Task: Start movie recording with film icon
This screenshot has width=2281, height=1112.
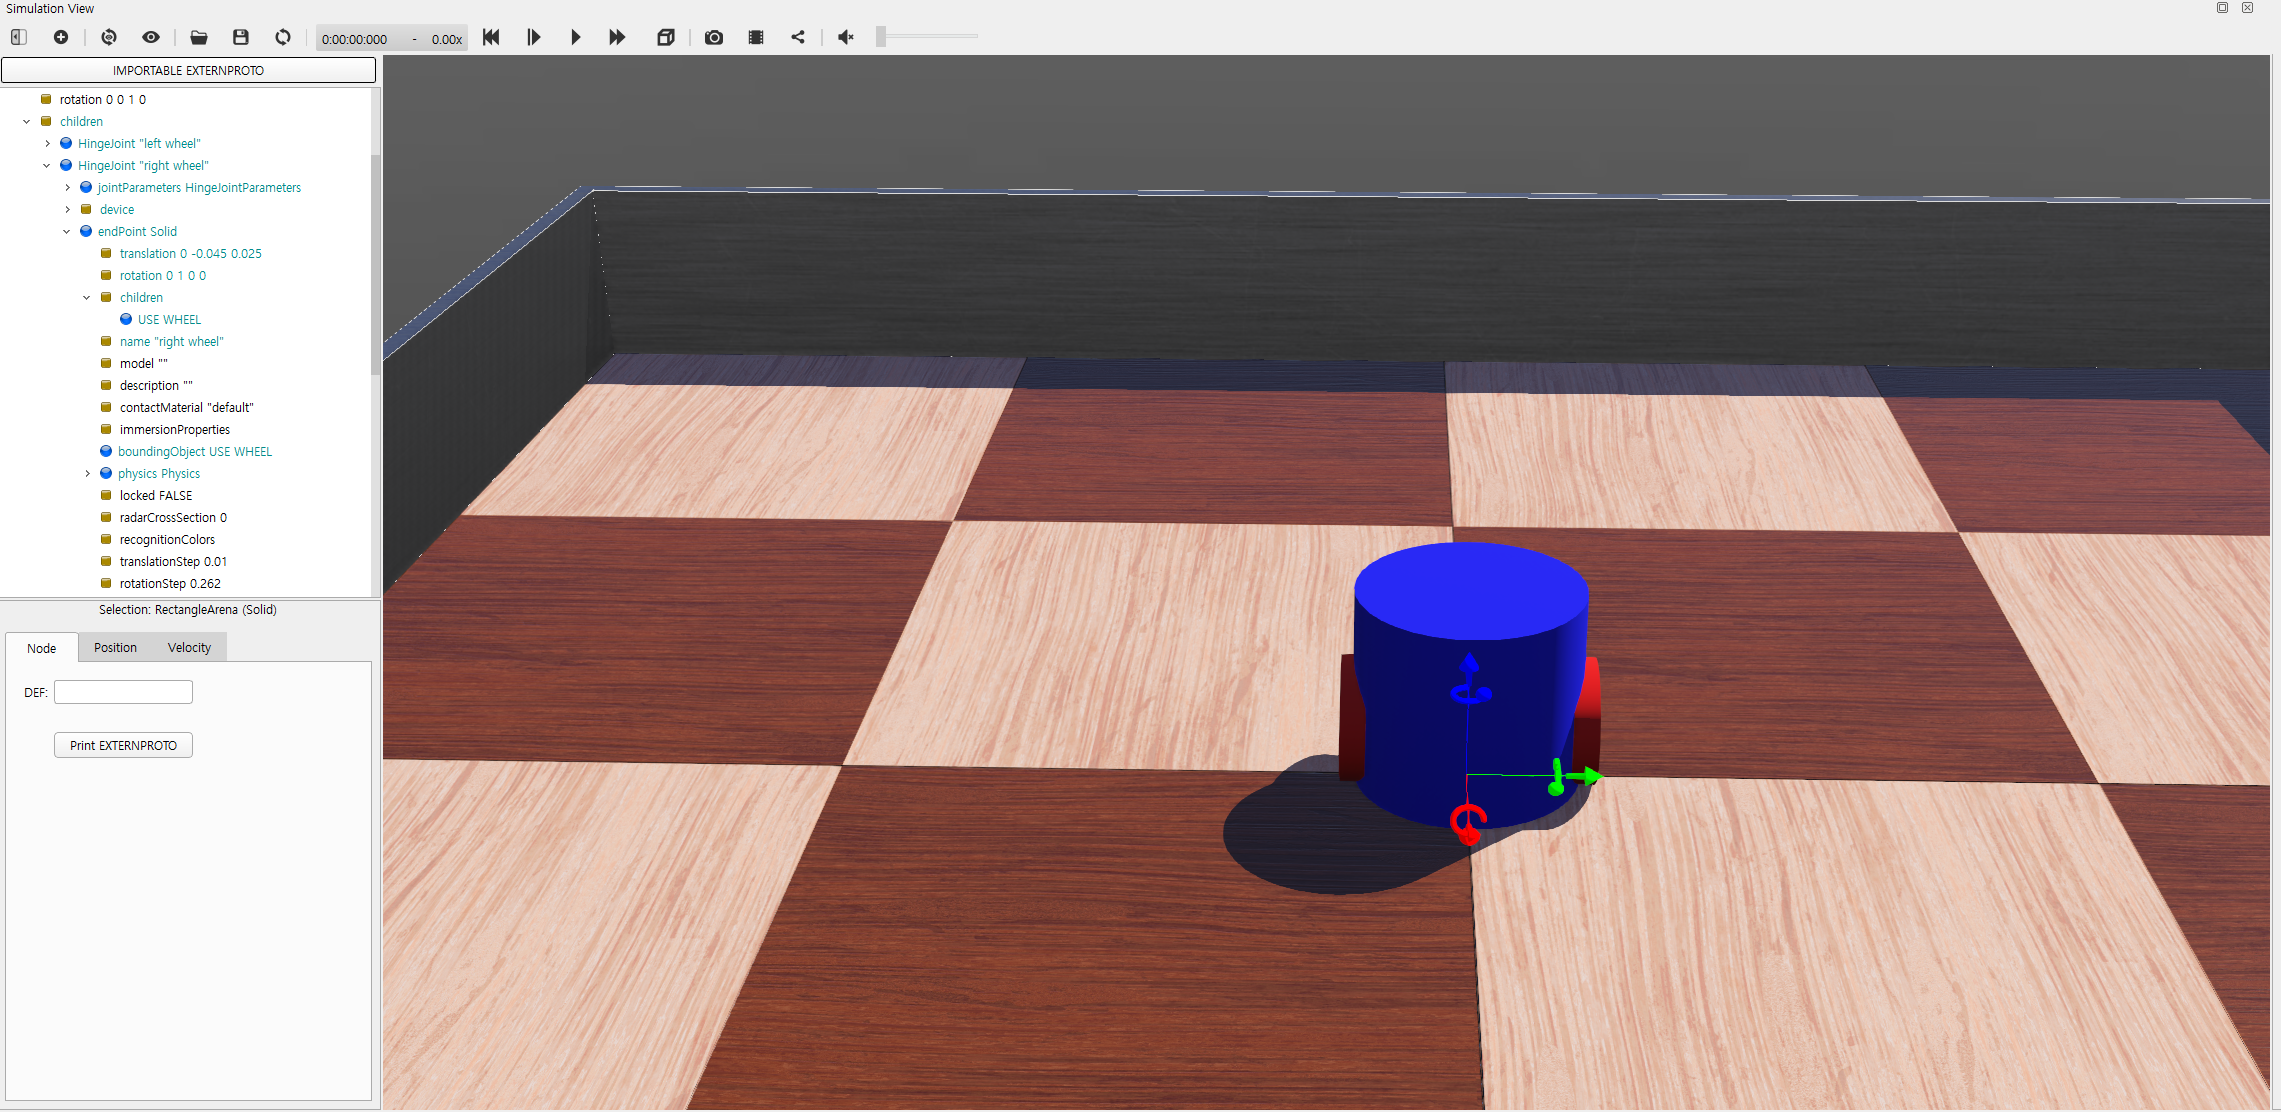Action: point(756,37)
